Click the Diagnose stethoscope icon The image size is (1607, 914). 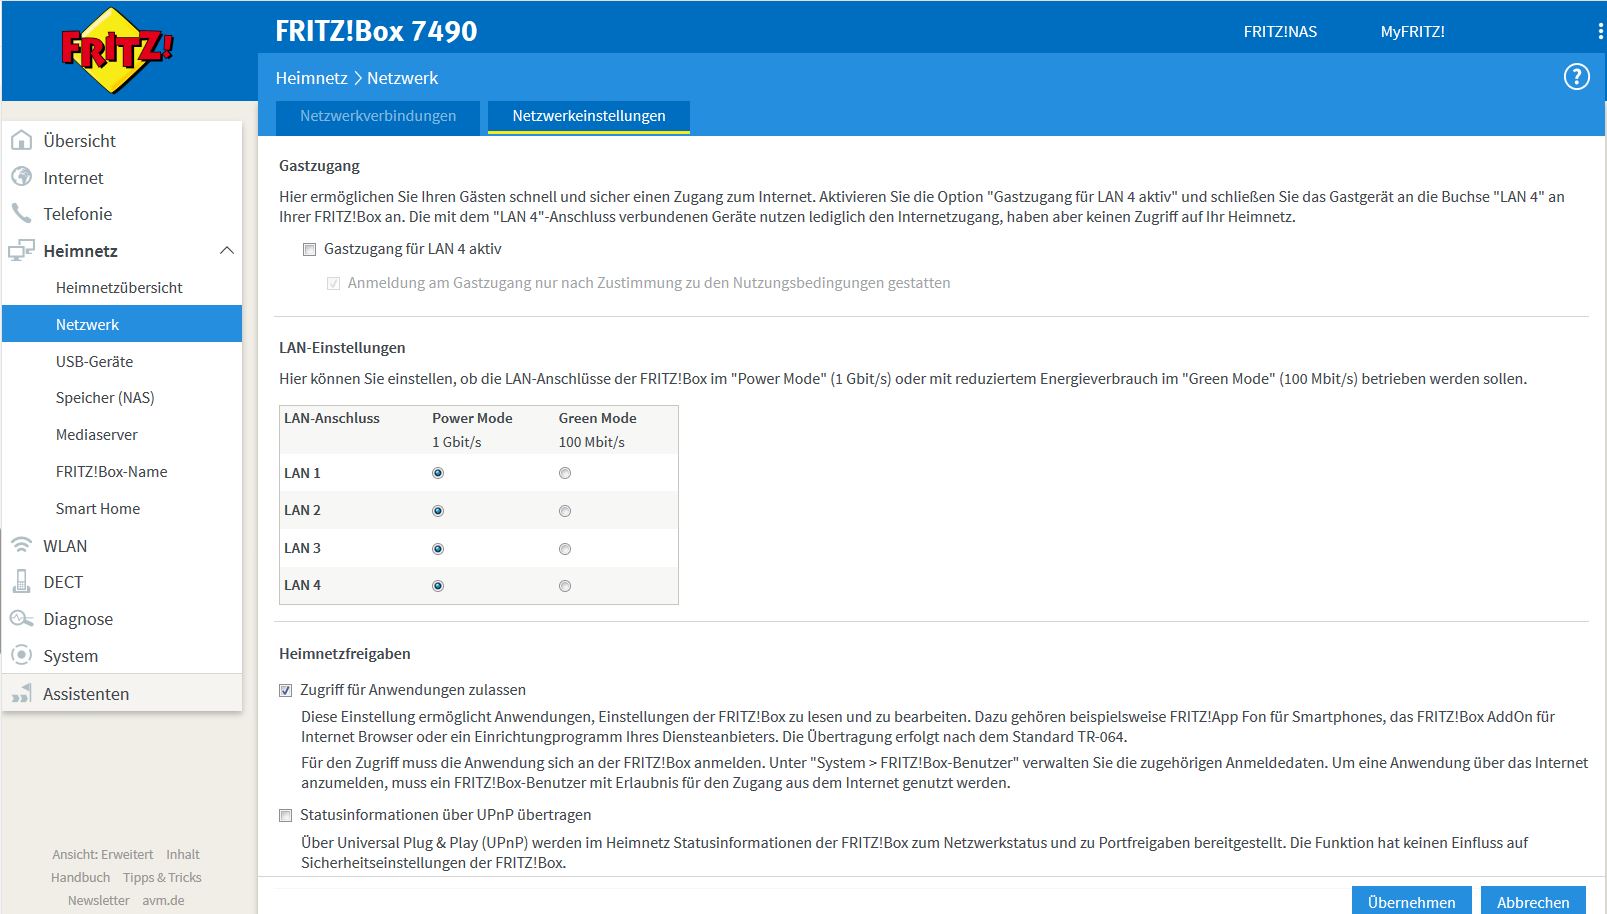[x=21, y=618]
